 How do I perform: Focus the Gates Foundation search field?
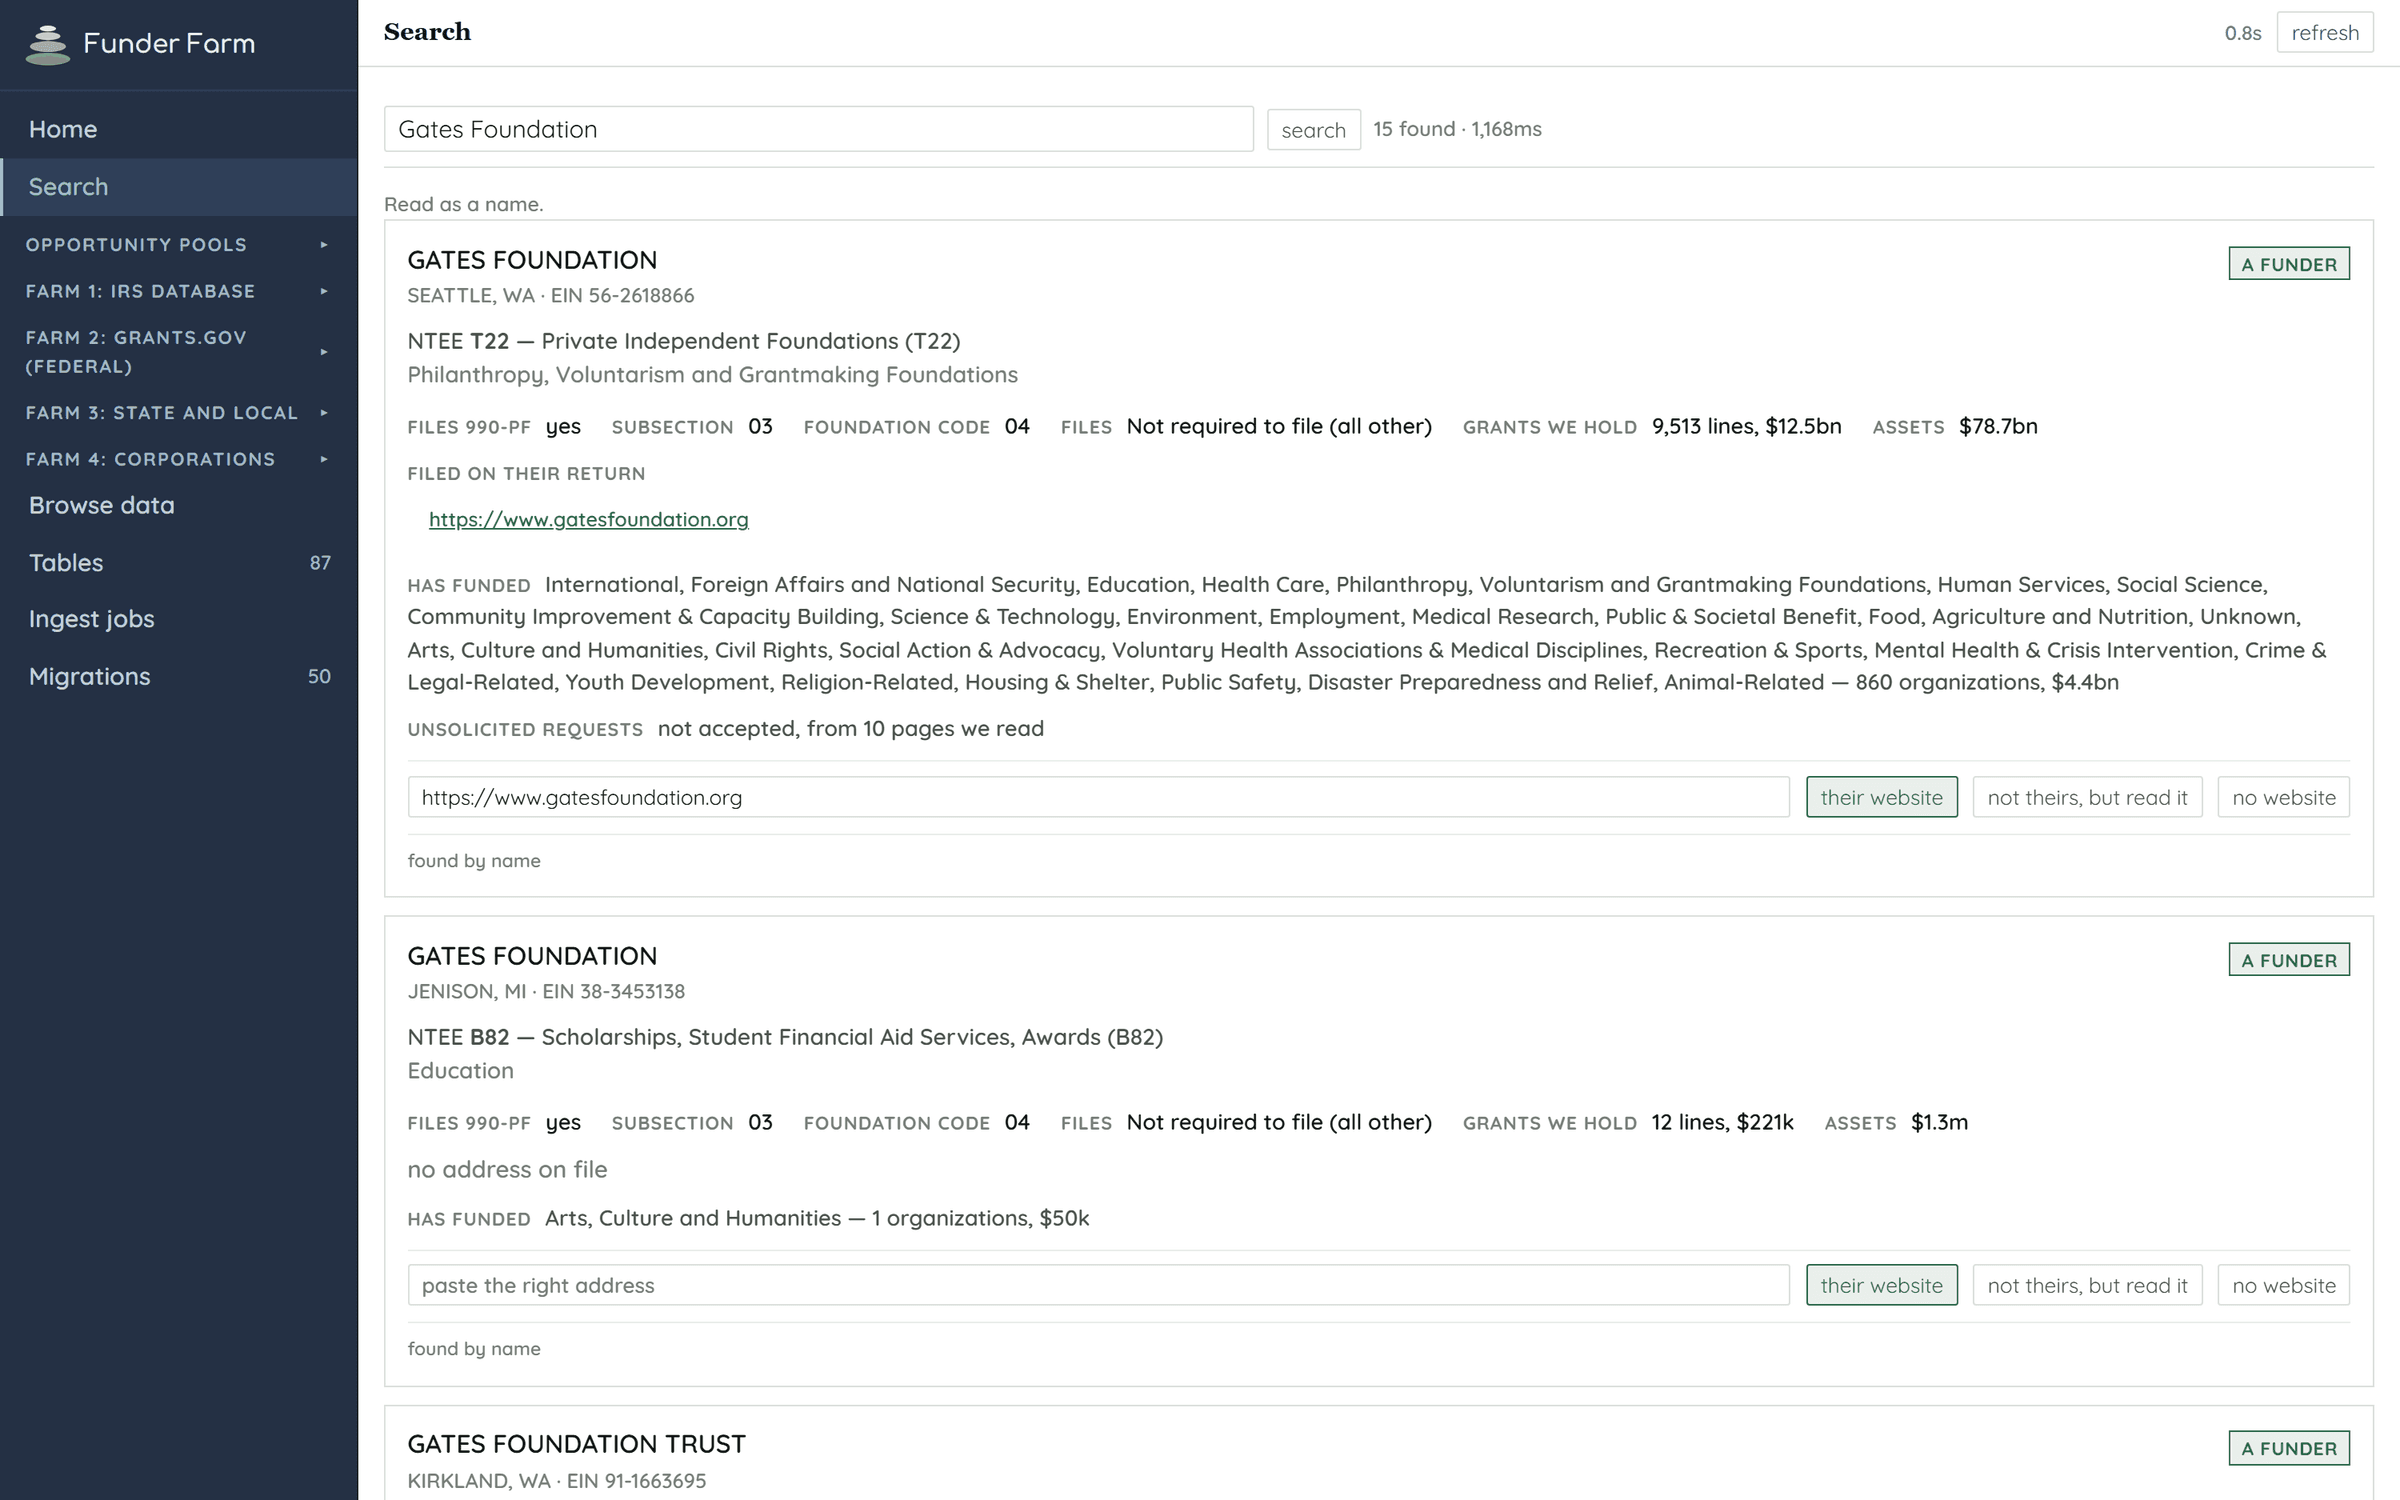click(818, 129)
